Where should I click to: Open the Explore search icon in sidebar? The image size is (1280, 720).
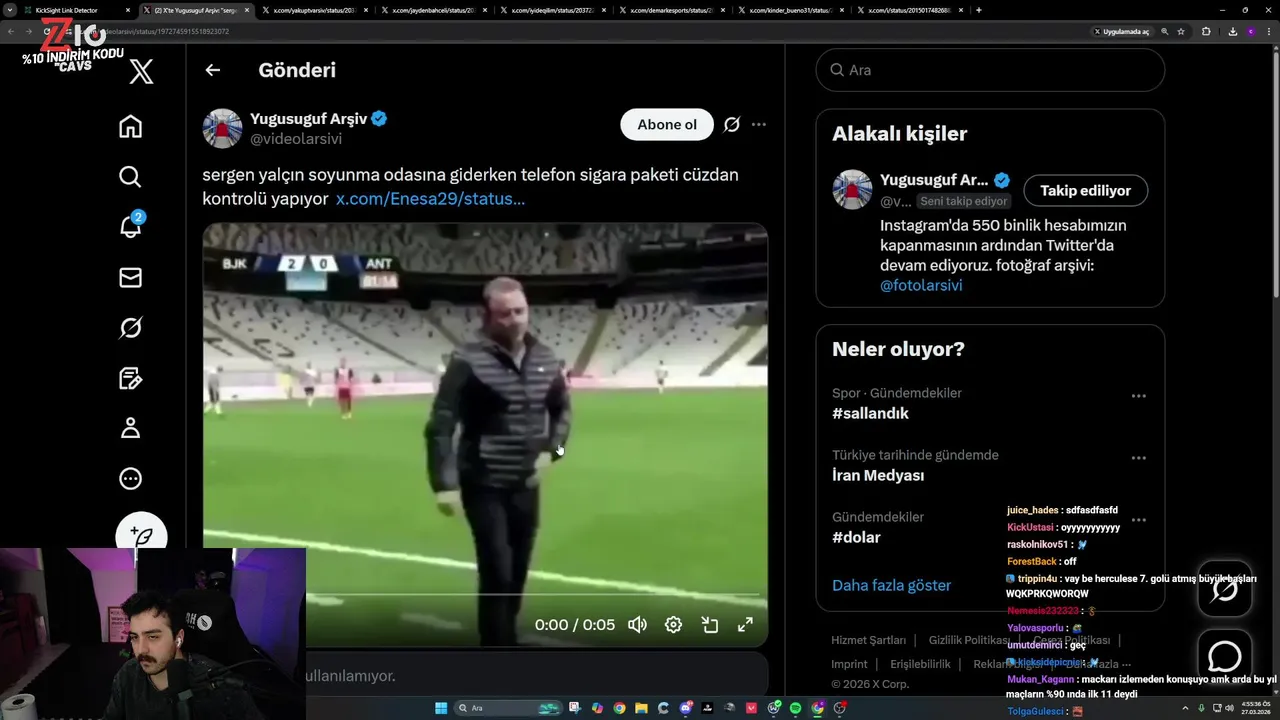tap(130, 177)
